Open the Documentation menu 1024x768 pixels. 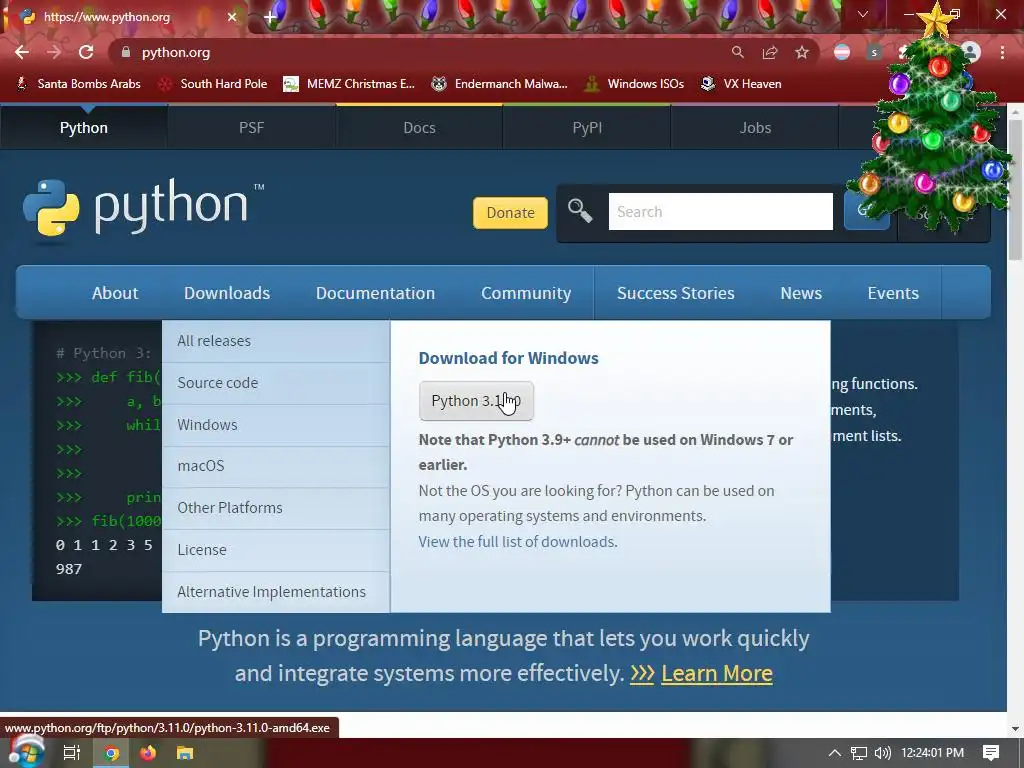point(376,293)
